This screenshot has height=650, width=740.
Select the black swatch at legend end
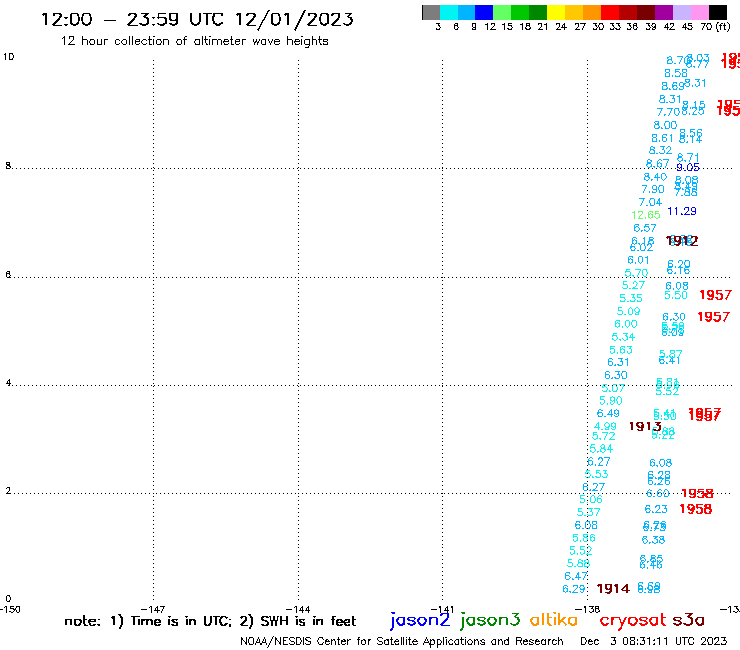pos(717,12)
